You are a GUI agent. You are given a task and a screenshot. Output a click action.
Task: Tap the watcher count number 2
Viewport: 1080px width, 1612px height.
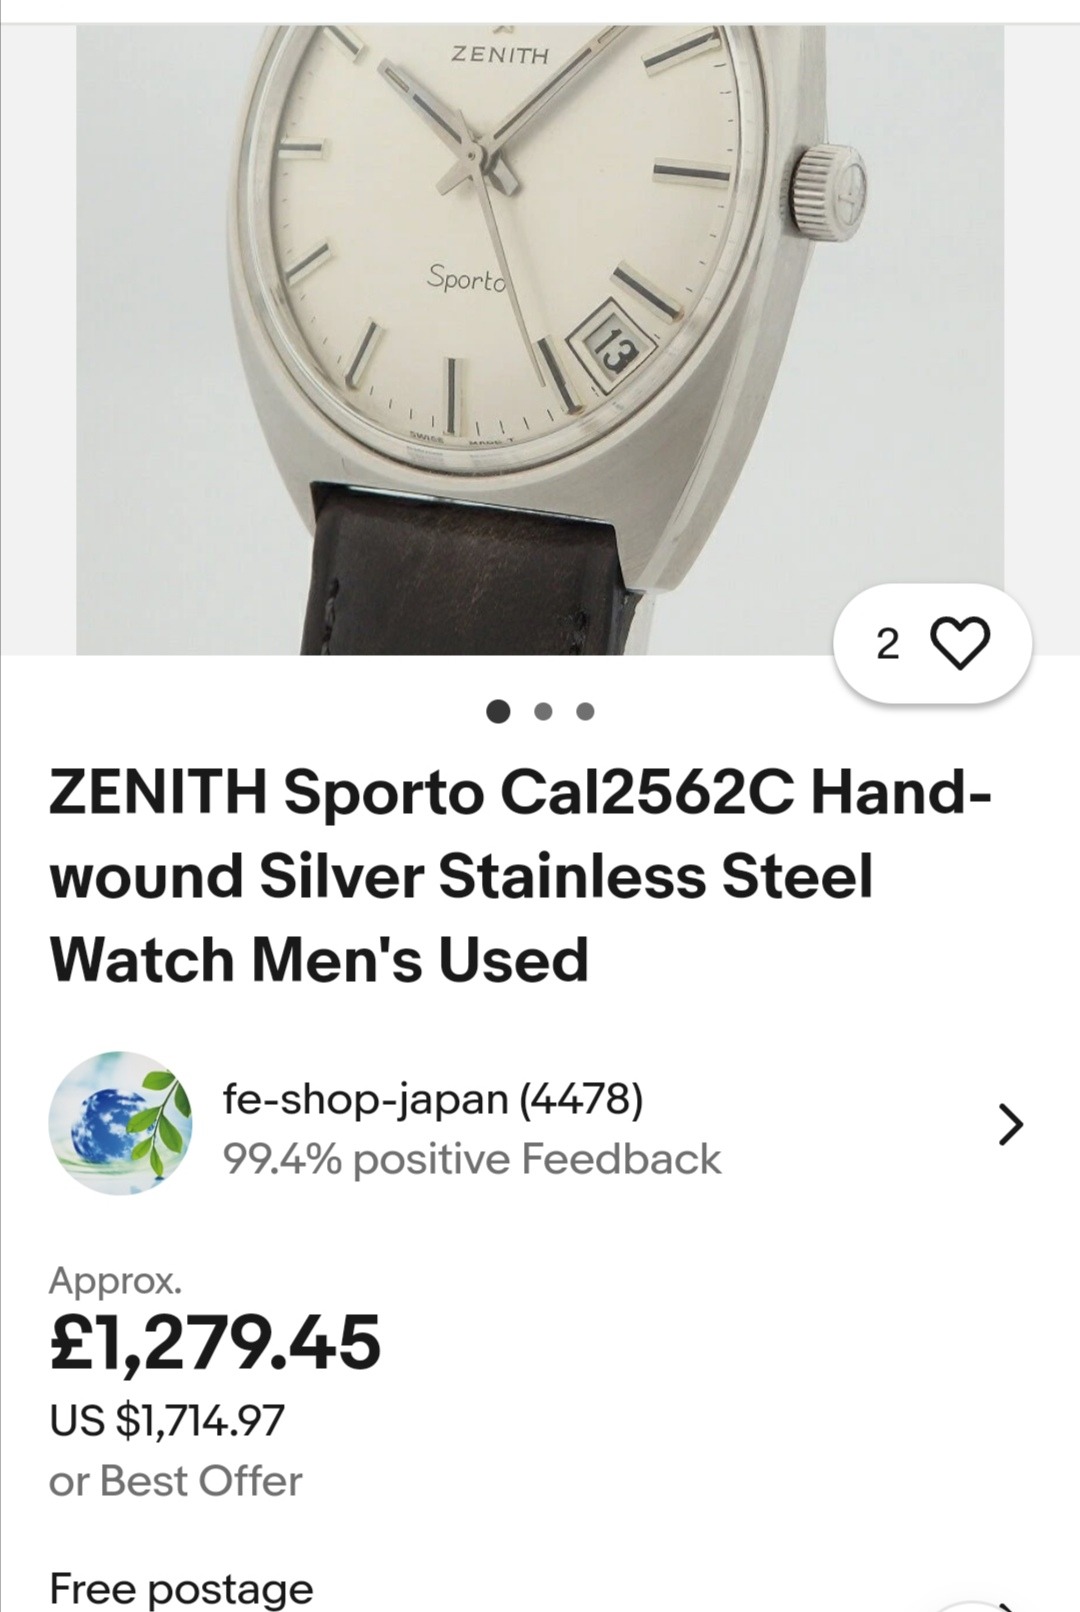pyautogui.click(x=887, y=645)
